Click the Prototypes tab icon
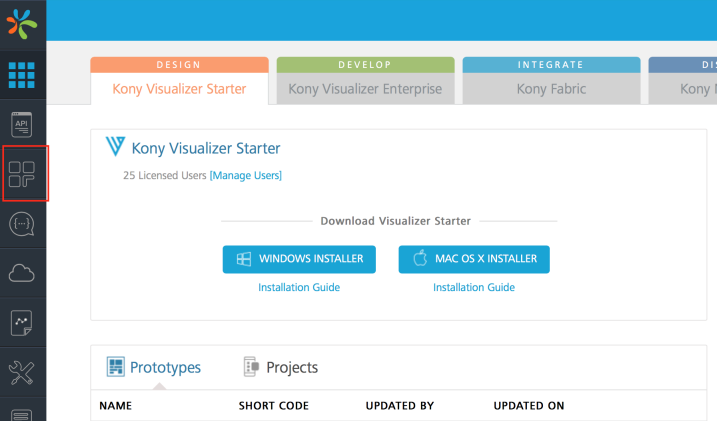The width and height of the screenshot is (717, 421). pos(115,367)
